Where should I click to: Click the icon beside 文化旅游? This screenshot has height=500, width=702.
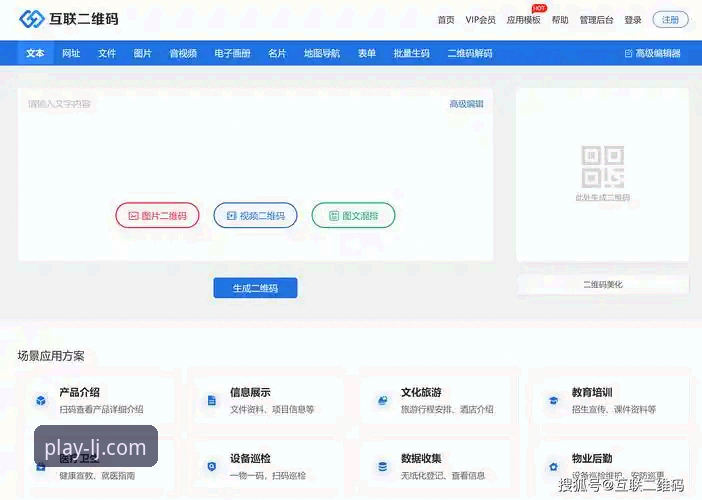(x=383, y=400)
